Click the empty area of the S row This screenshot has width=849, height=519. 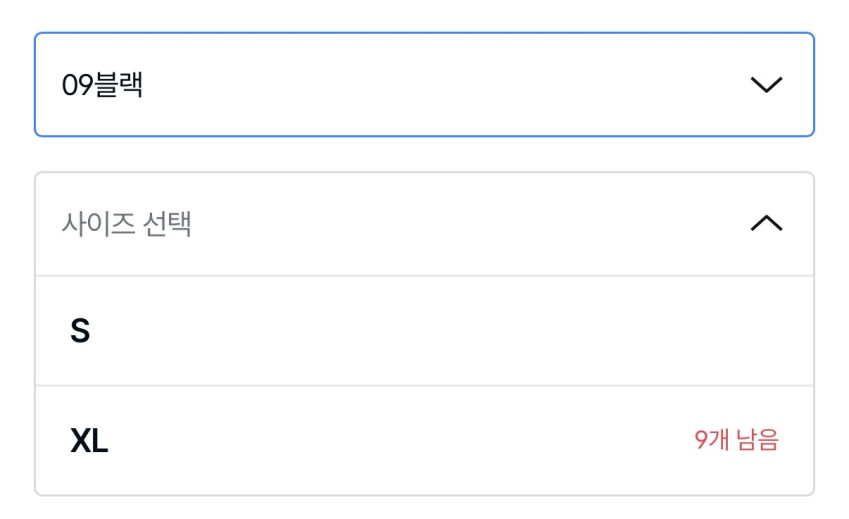(450, 331)
